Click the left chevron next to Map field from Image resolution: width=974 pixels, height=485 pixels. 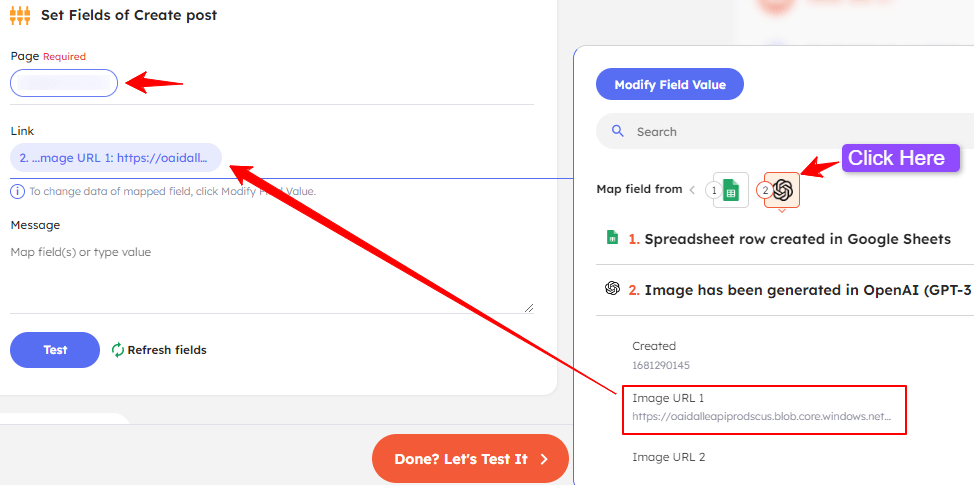[692, 189]
